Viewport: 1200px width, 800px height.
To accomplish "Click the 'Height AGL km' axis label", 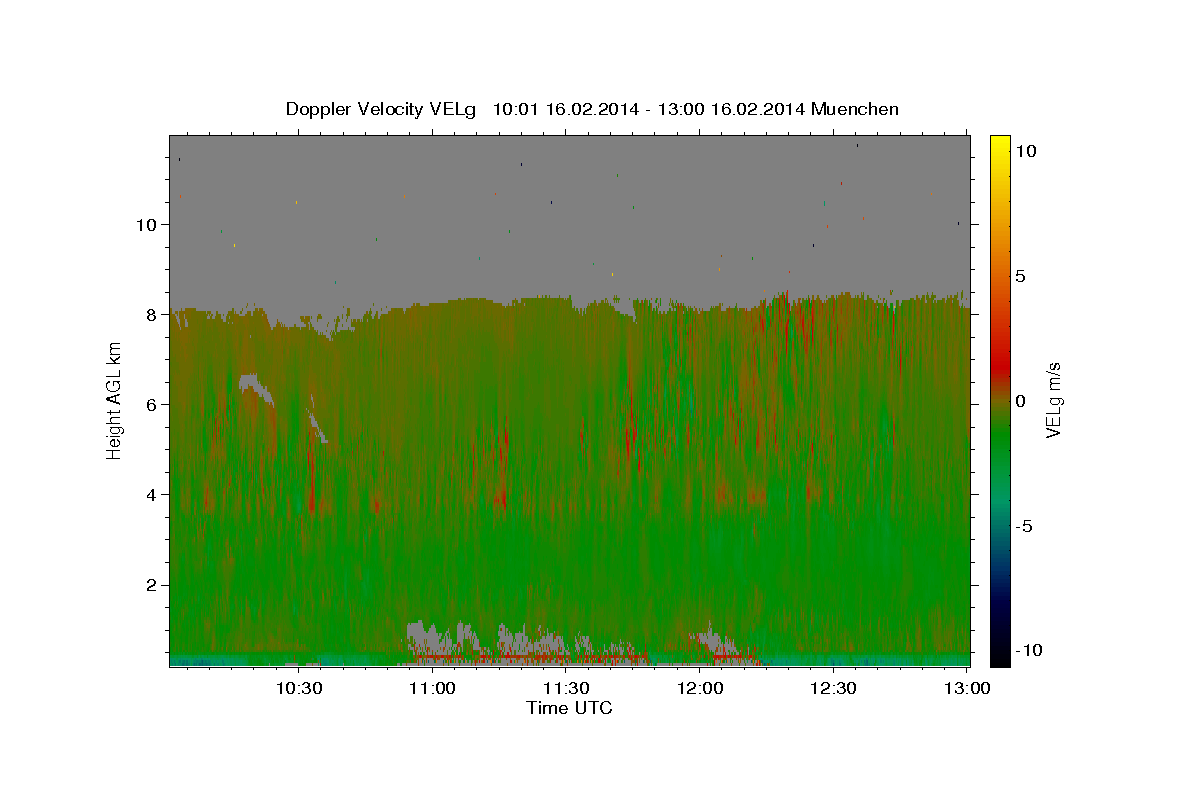I will click(x=115, y=399).
